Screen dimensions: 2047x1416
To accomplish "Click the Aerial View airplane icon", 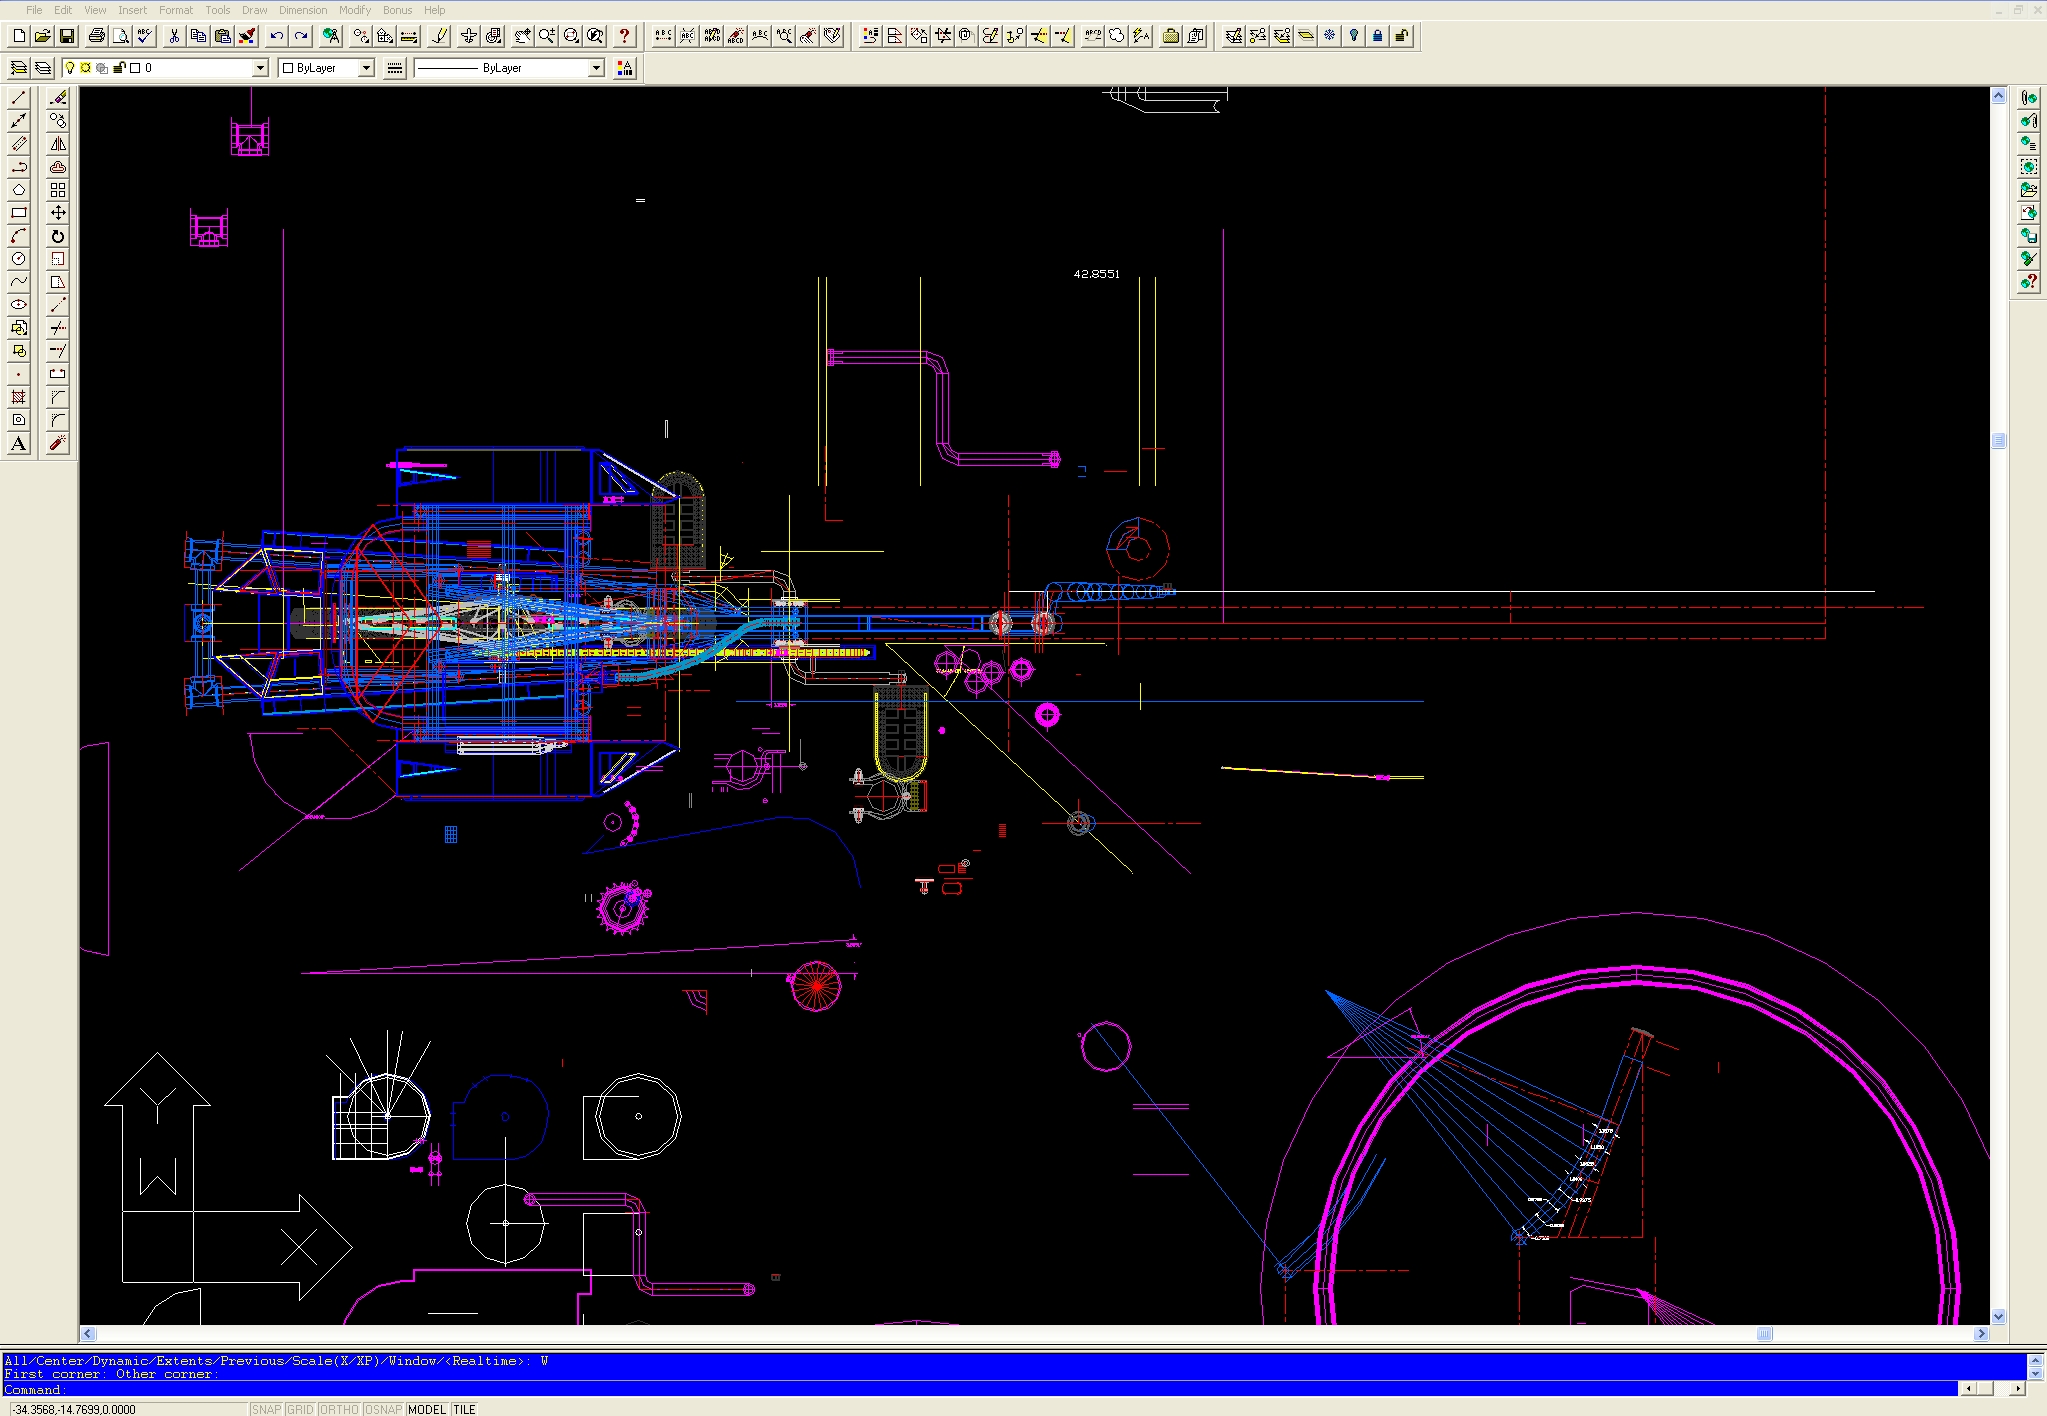I will [469, 36].
